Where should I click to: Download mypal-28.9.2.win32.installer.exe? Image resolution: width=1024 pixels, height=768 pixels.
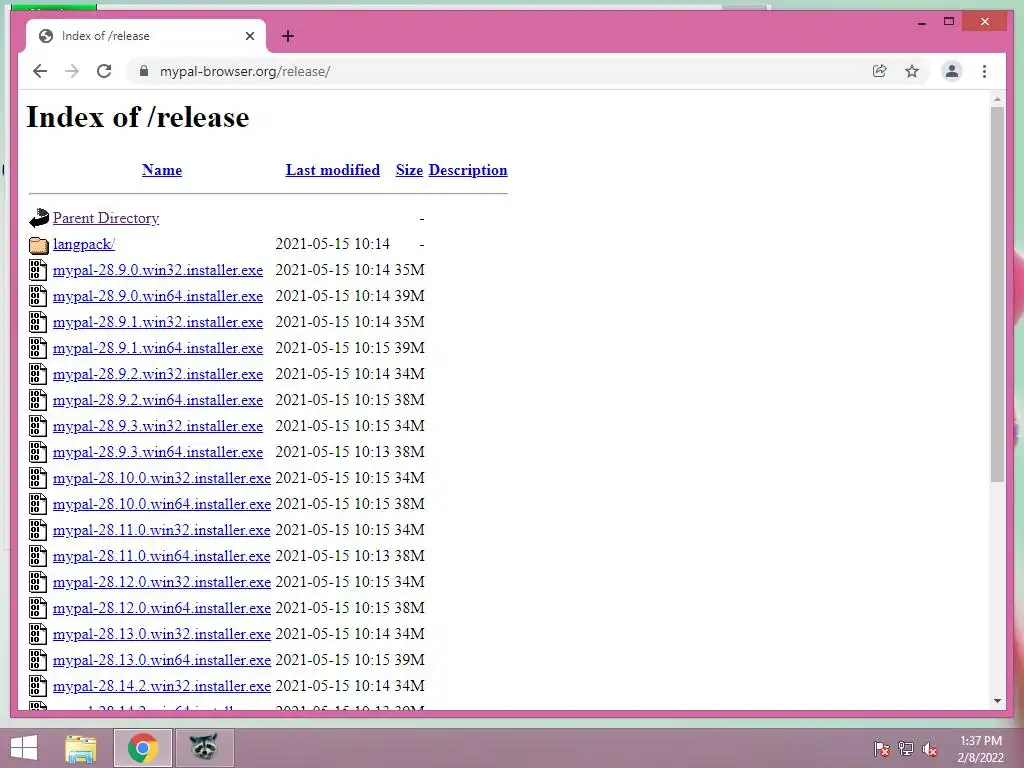click(158, 374)
